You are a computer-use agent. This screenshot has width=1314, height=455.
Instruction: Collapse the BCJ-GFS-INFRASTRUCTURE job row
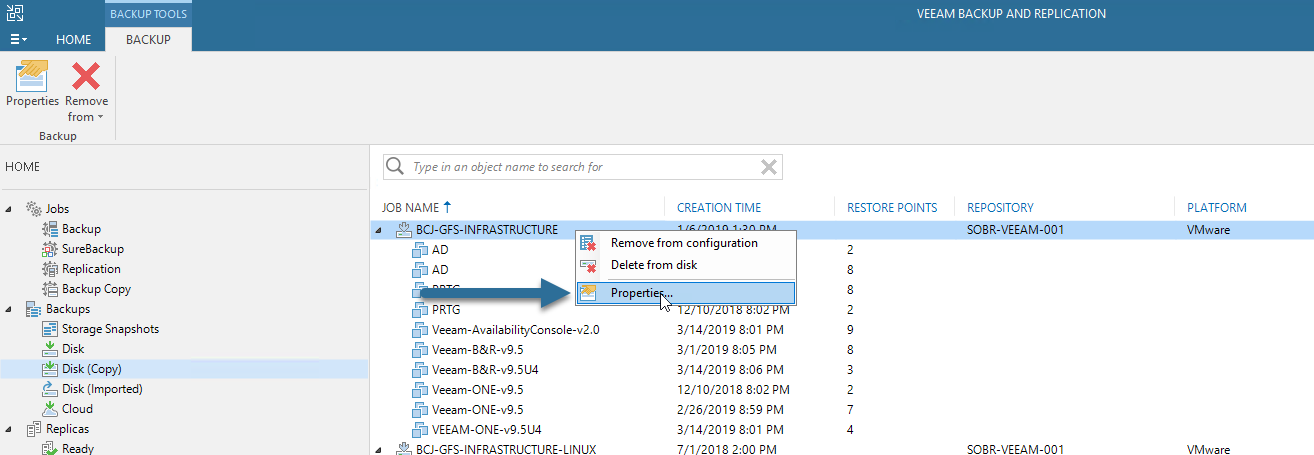coord(378,230)
